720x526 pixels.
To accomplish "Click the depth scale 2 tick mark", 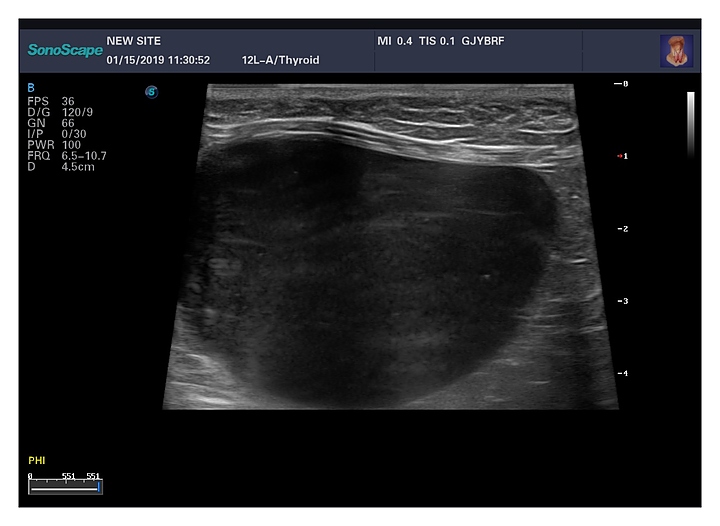I will pyautogui.click(x=621, y=229).
